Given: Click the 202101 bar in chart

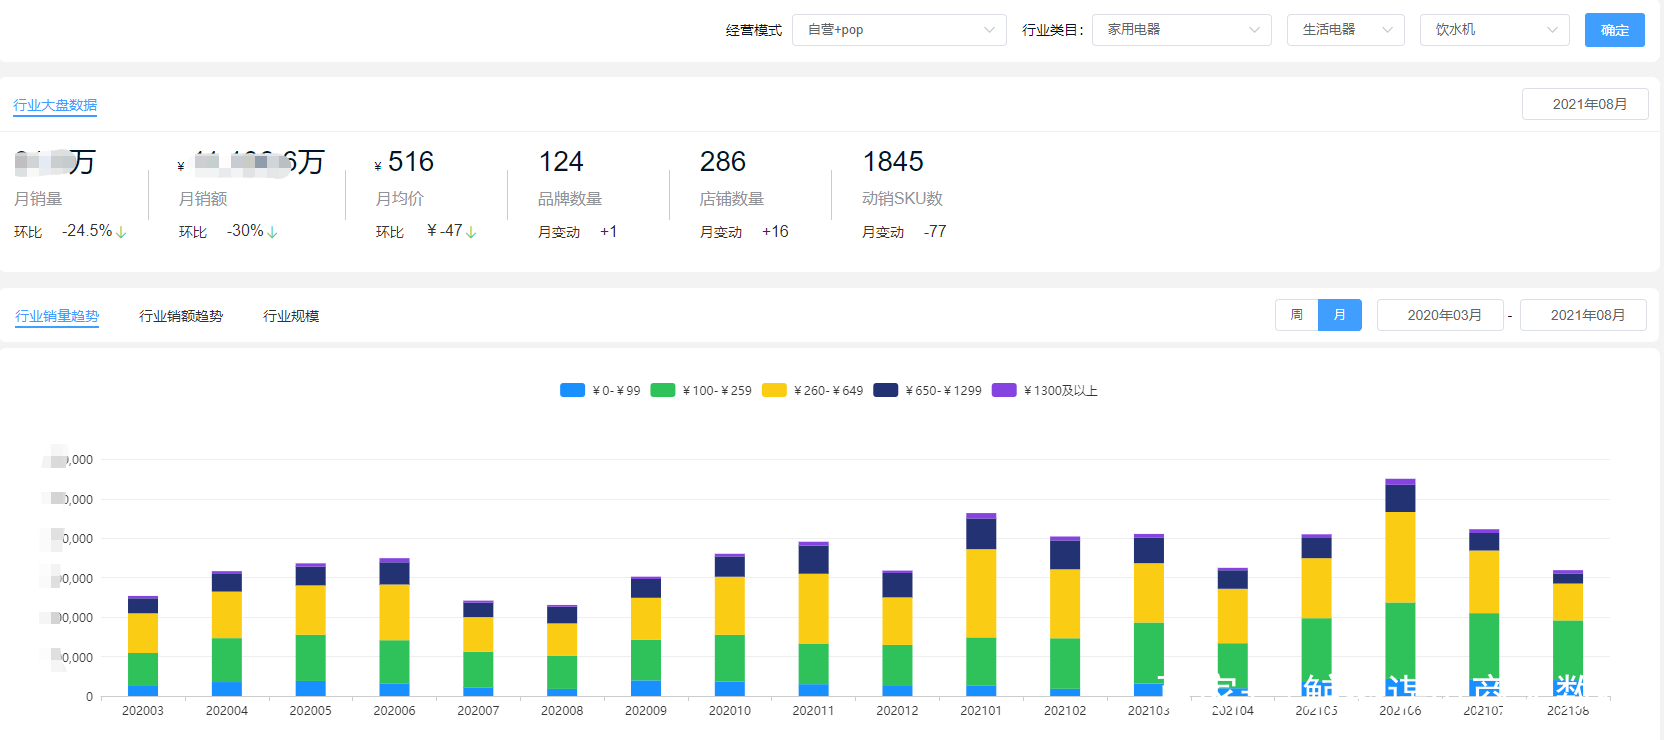Looking at the screenshot, I should (981, 605).
